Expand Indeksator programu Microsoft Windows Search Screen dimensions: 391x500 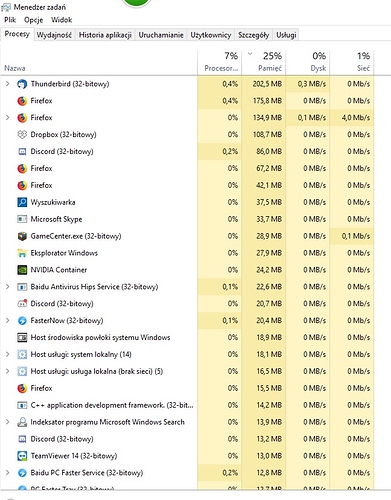pyautogui.click(x=8, y=422)
